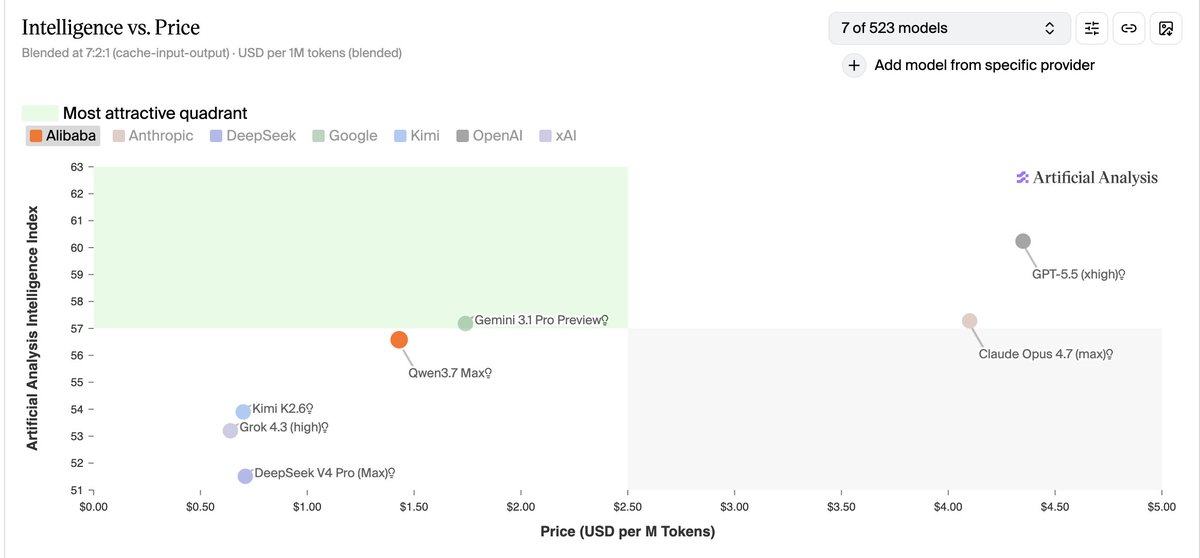Select the Kimi K2.6 data point
Screen dimensions: 1200x558
[x=243, y=412]
